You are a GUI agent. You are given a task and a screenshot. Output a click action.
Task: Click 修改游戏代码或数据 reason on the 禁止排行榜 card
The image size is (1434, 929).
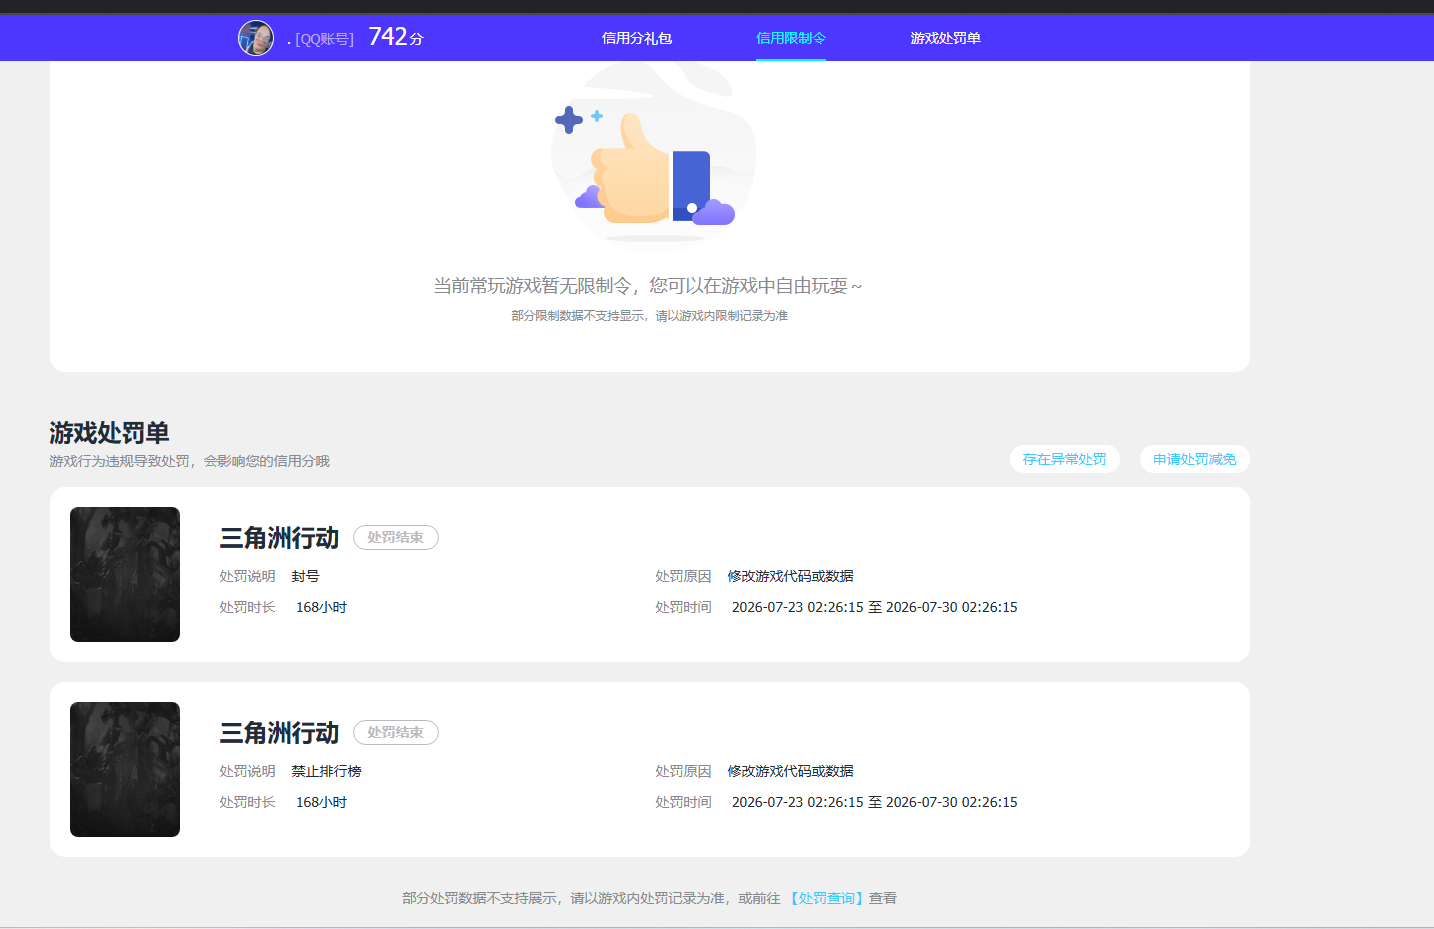point(791,771)
